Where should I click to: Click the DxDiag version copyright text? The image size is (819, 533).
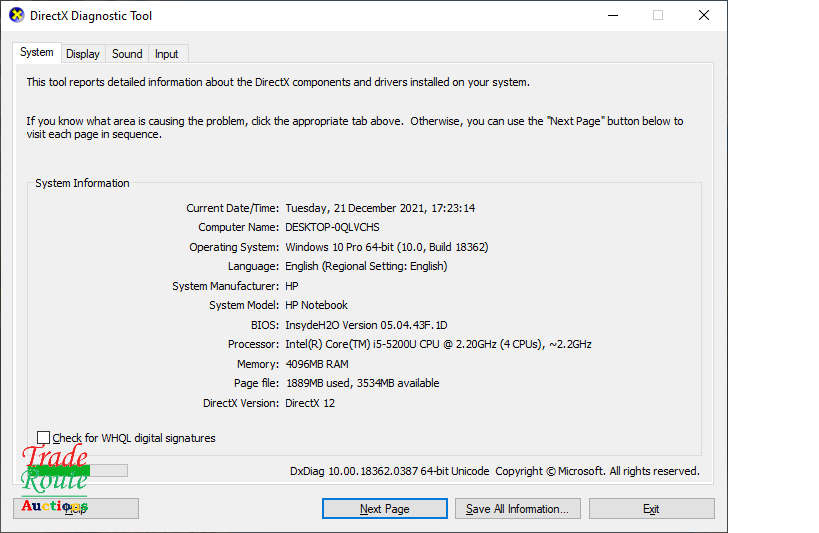(494, 471)
